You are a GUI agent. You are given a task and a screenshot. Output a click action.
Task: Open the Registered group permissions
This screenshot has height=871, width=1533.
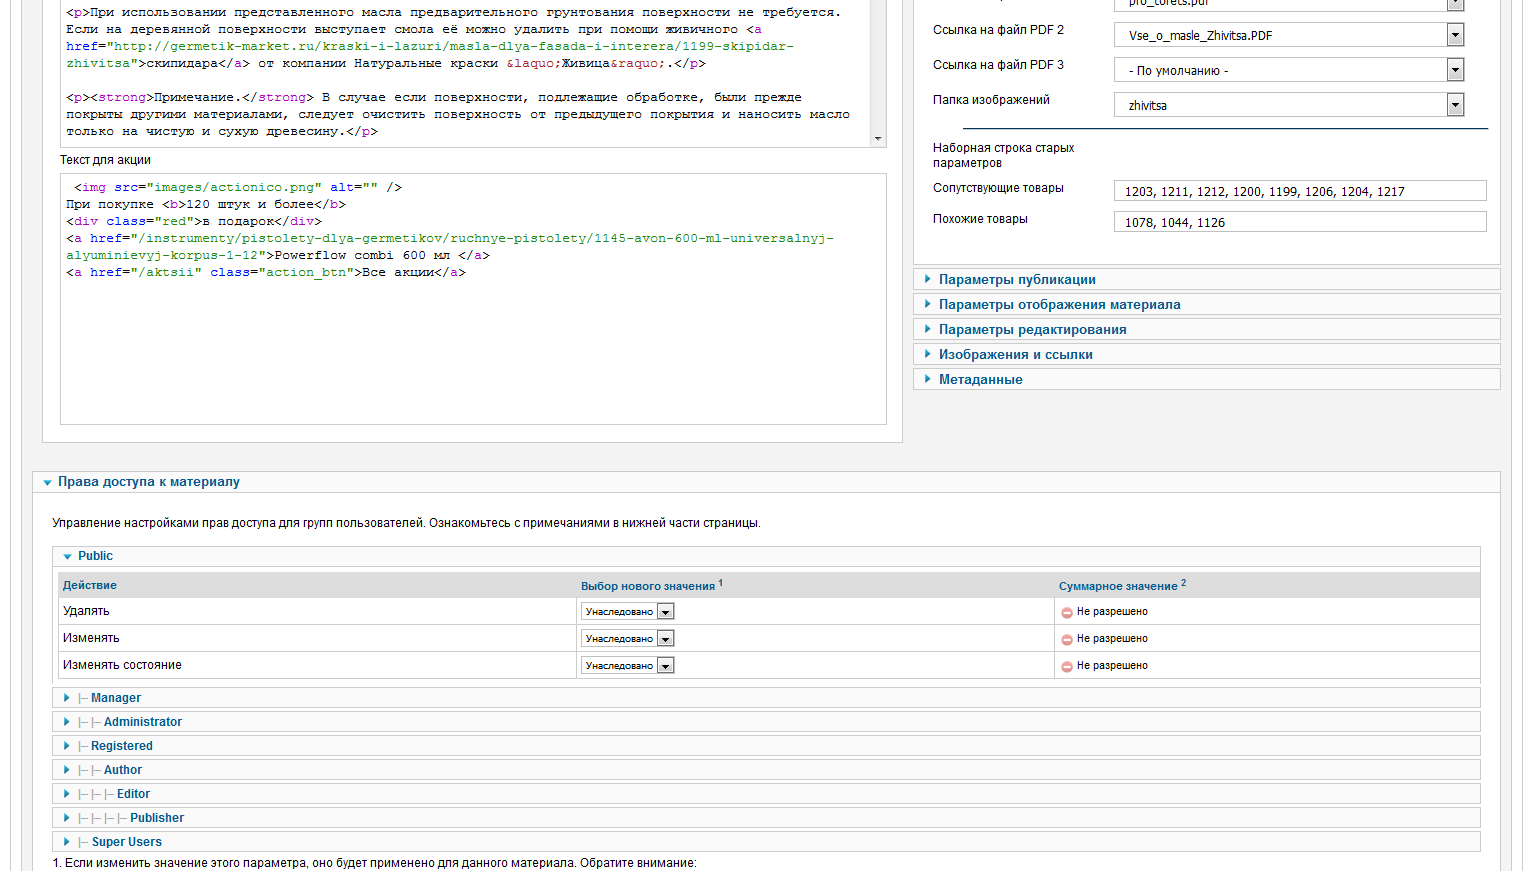pos(121,746)
